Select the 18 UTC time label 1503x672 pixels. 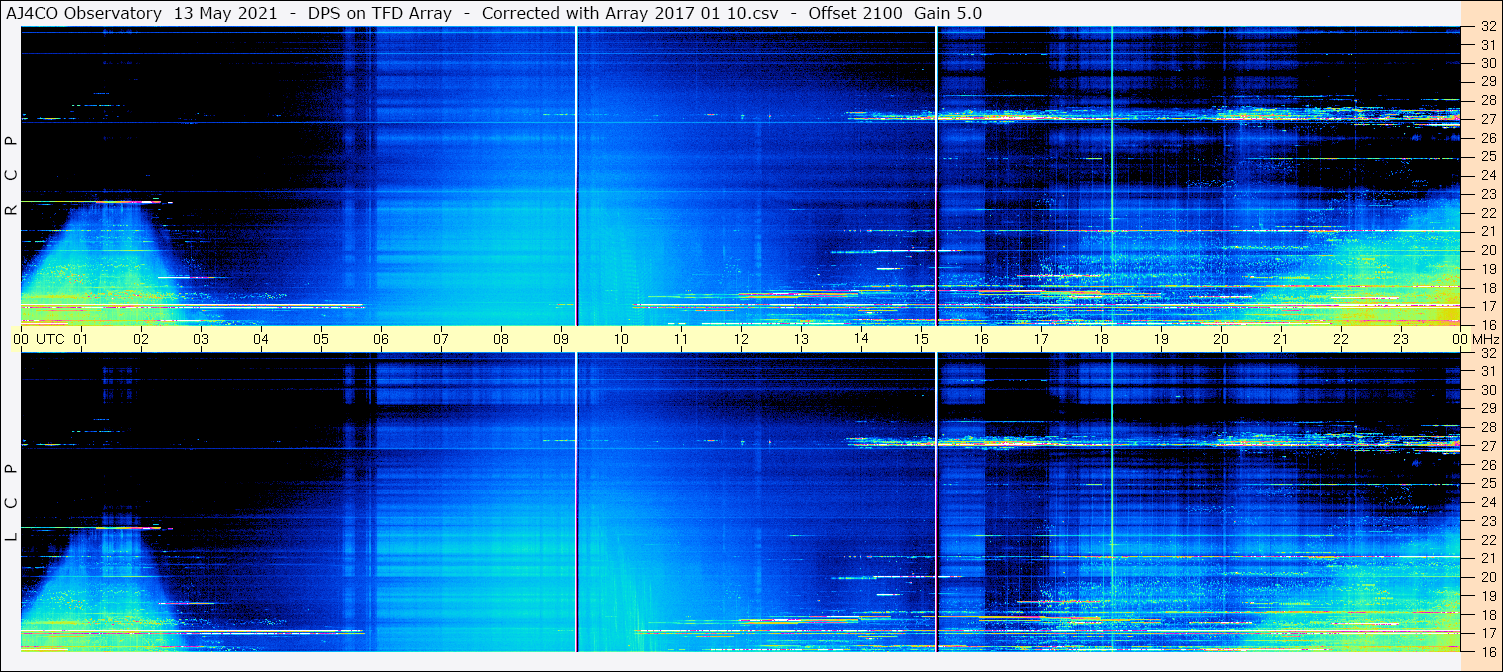pyautogui.click(x=1101, y=339)
